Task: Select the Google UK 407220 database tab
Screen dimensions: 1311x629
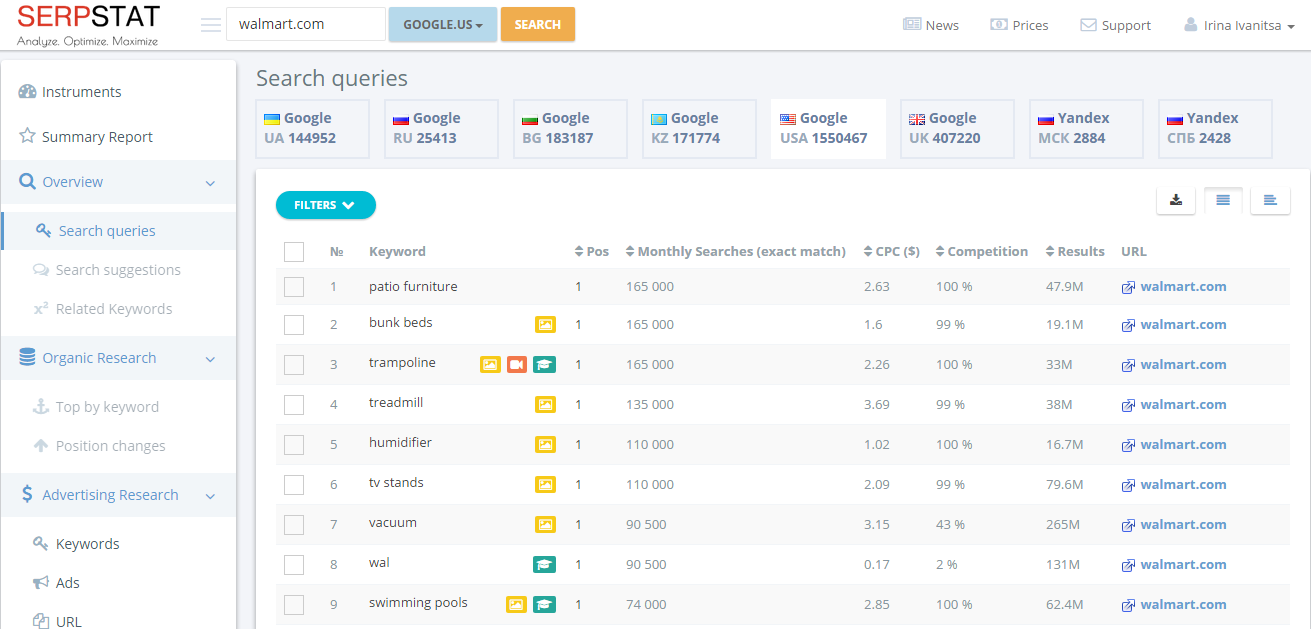Action: click(957, 128)
